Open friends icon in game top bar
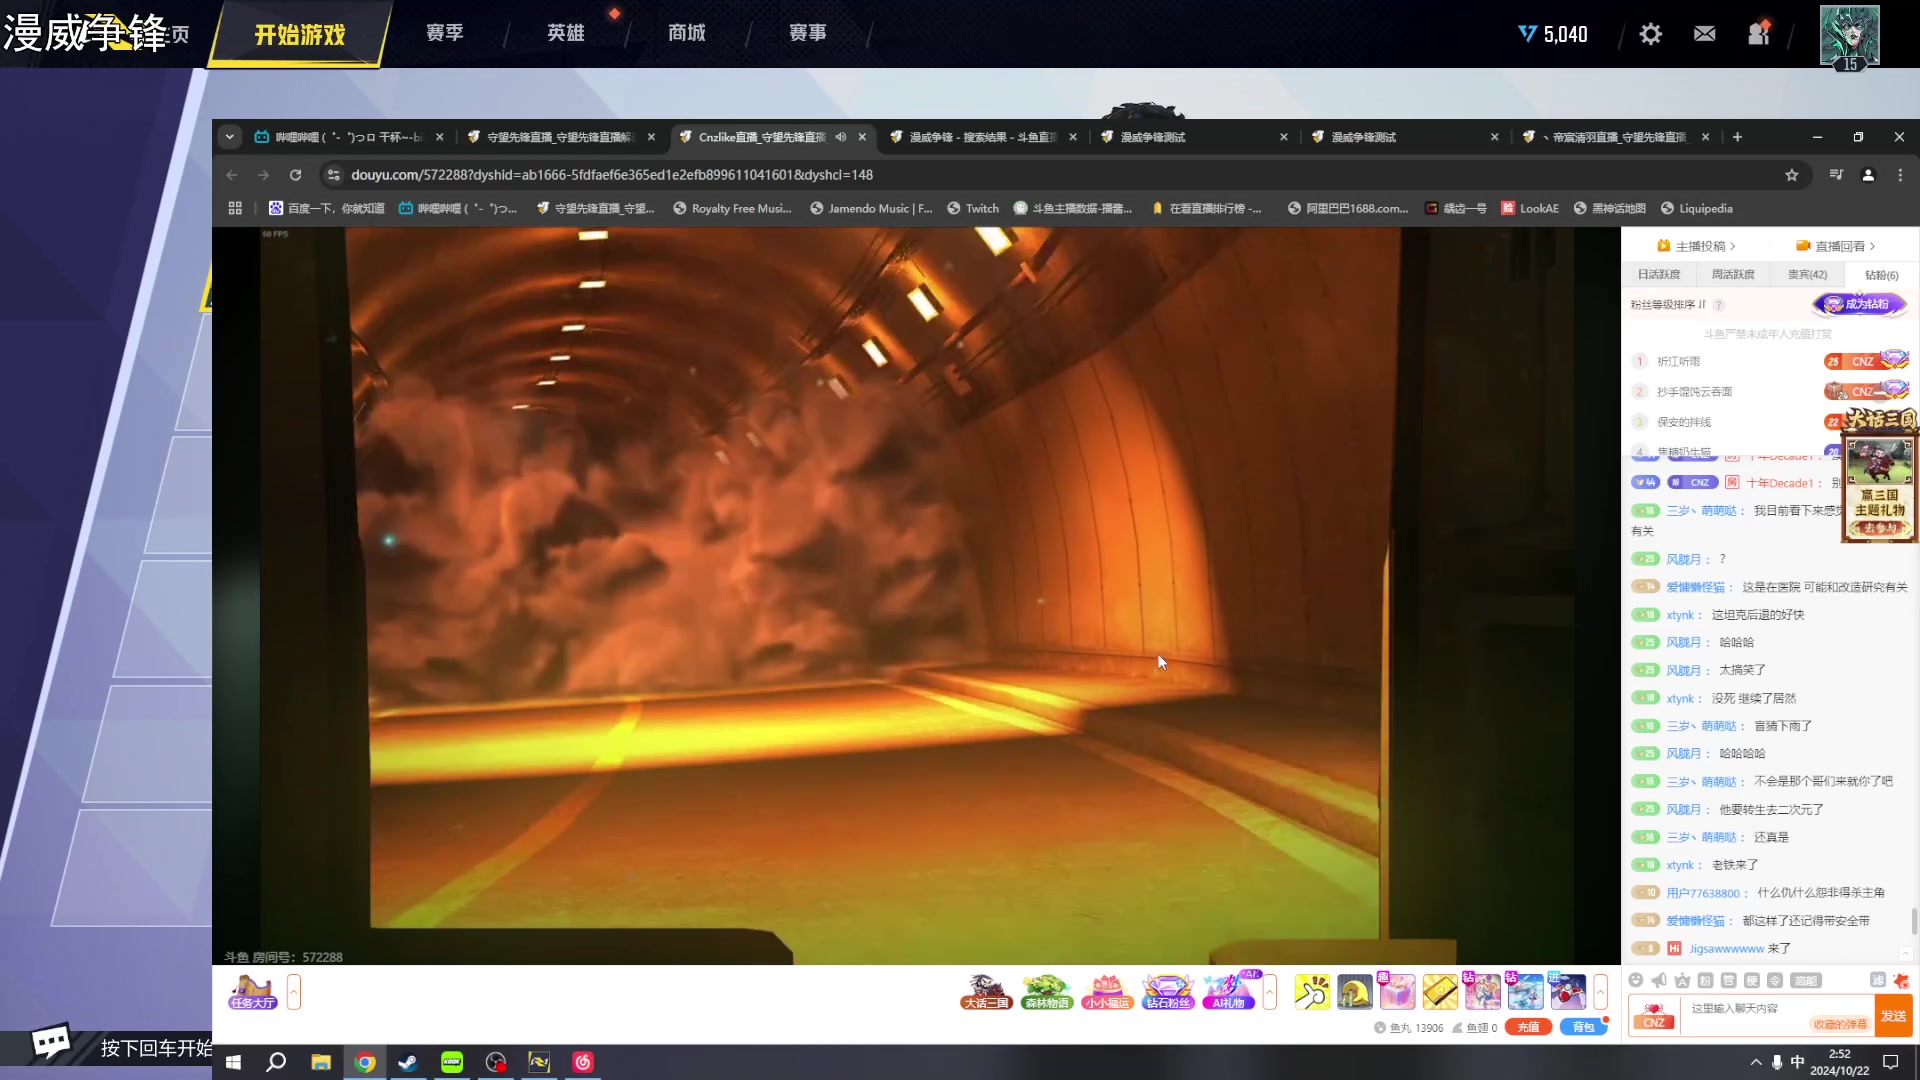This screenshot has width=1920, height=1080. tap(1759, 34)
